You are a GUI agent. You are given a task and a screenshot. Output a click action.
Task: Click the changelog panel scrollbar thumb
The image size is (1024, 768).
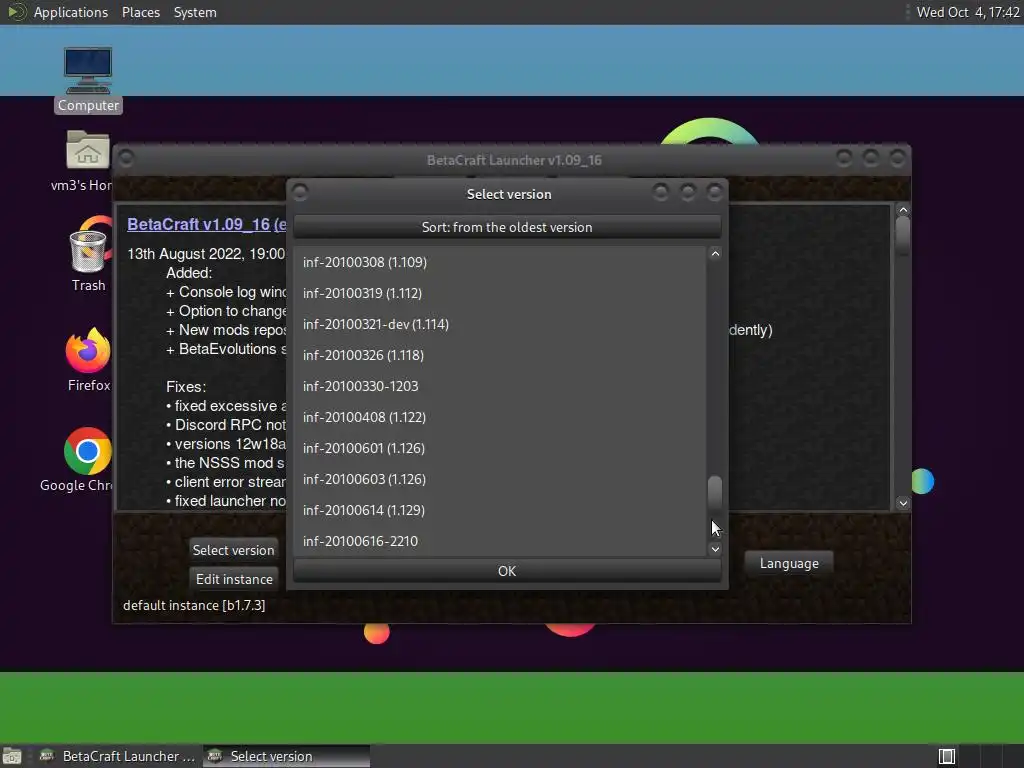tap(903, 236)
